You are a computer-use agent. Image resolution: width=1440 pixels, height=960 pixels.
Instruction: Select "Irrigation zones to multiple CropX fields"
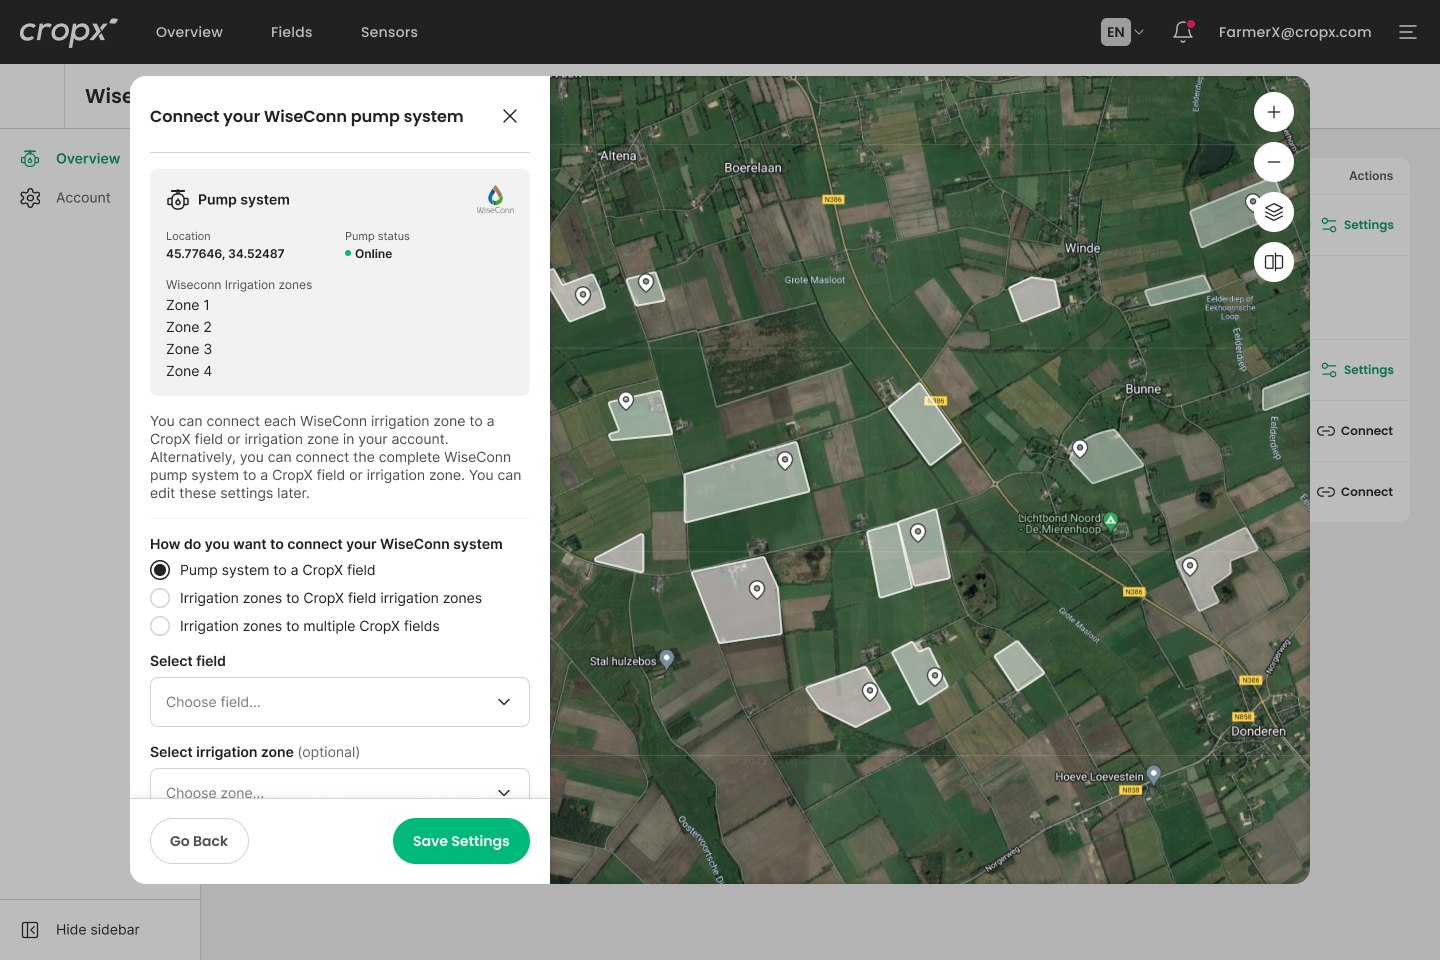pyautogui.click(x=160, y=626)
